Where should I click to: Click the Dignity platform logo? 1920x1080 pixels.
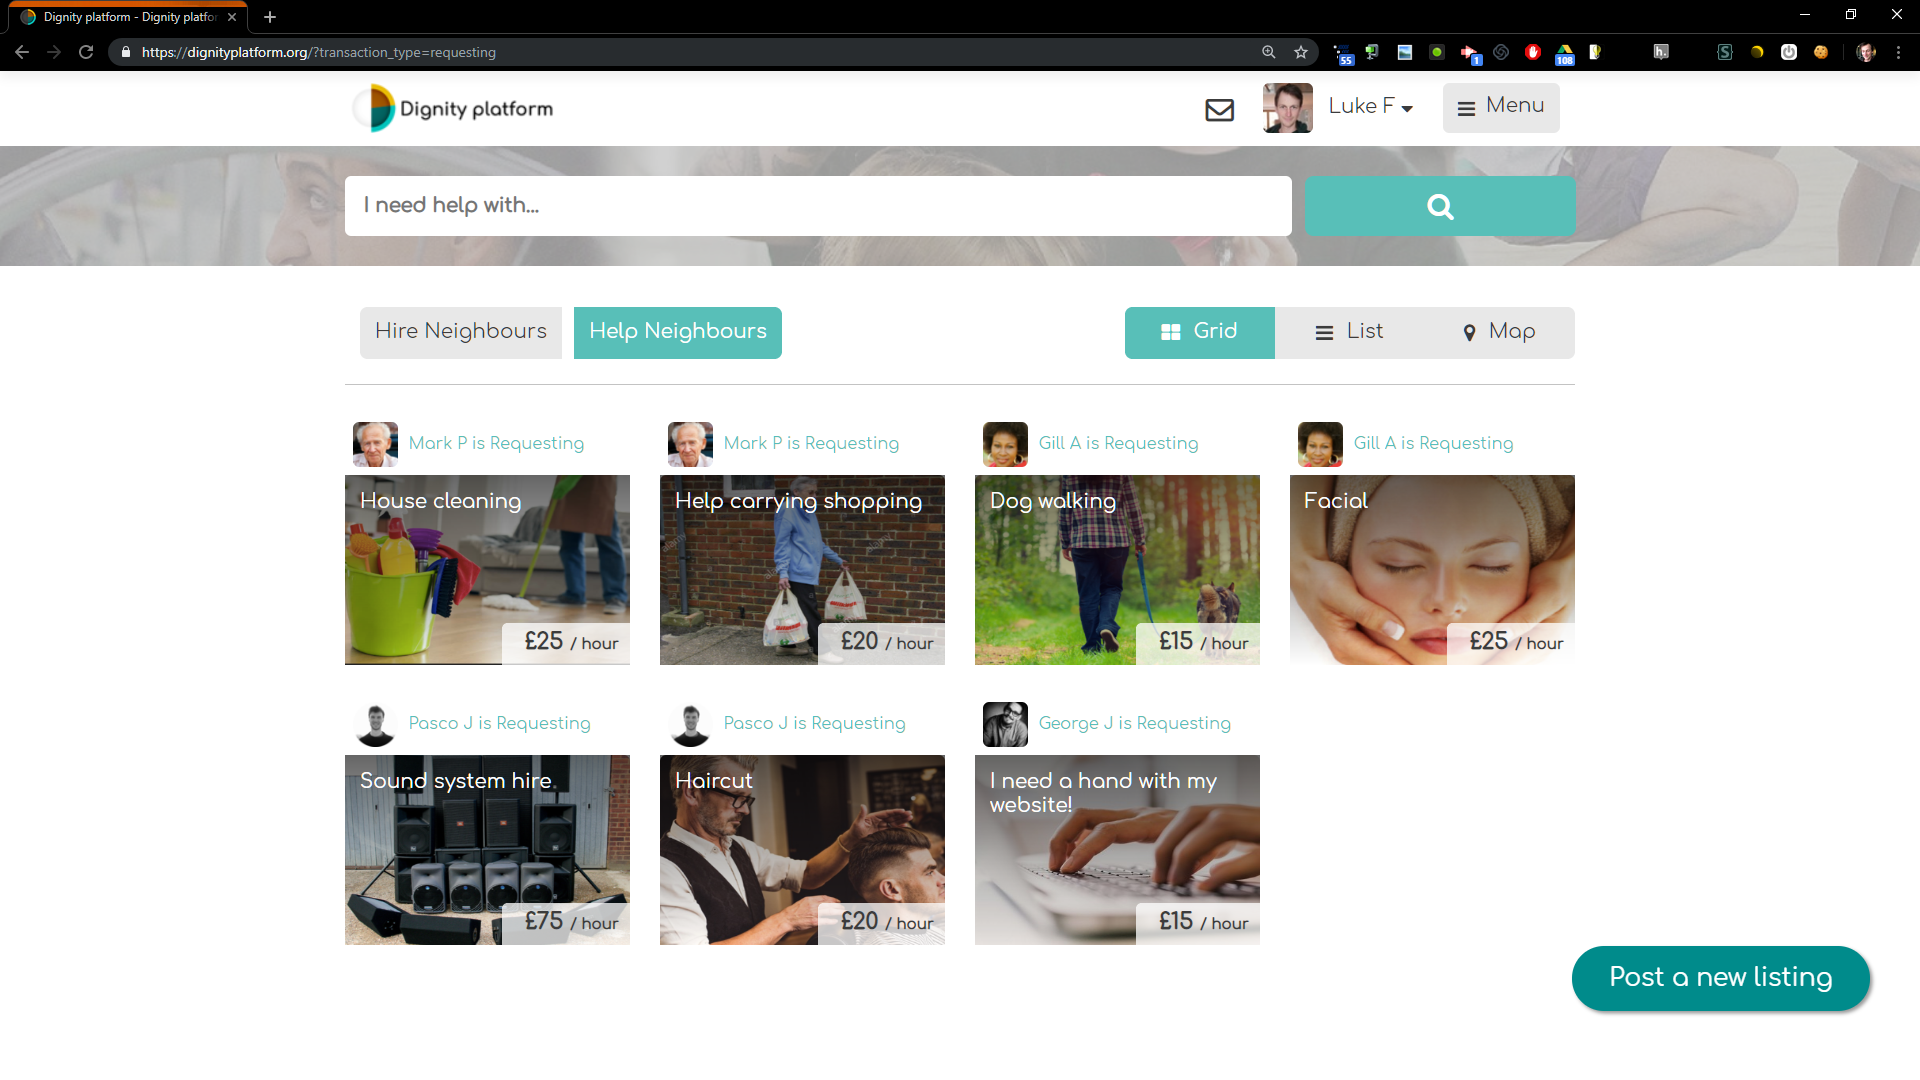(453, 108)
